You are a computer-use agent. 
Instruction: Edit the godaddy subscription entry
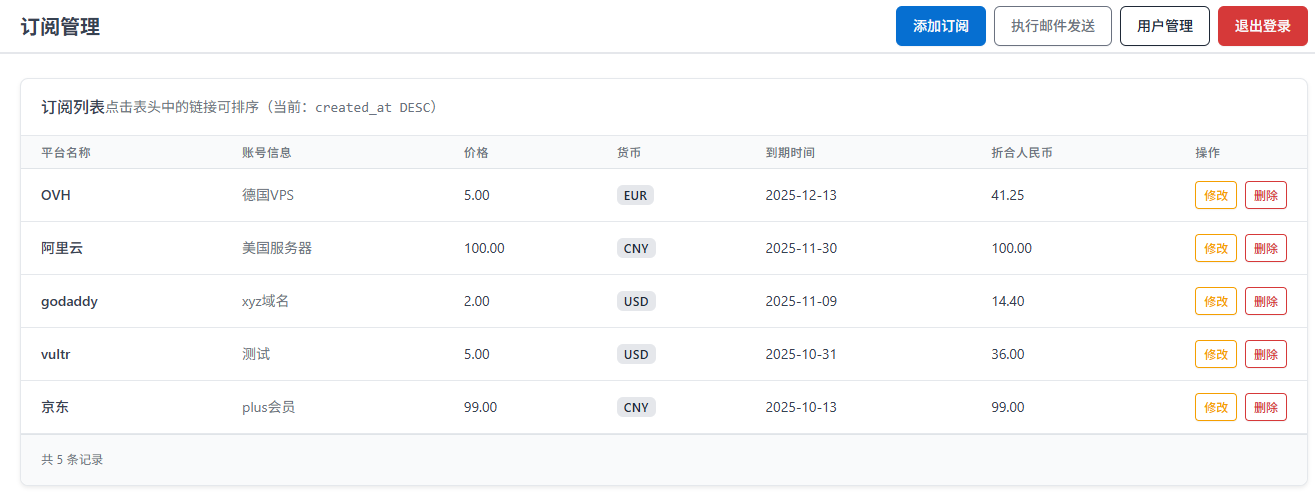coord(1215,301)
